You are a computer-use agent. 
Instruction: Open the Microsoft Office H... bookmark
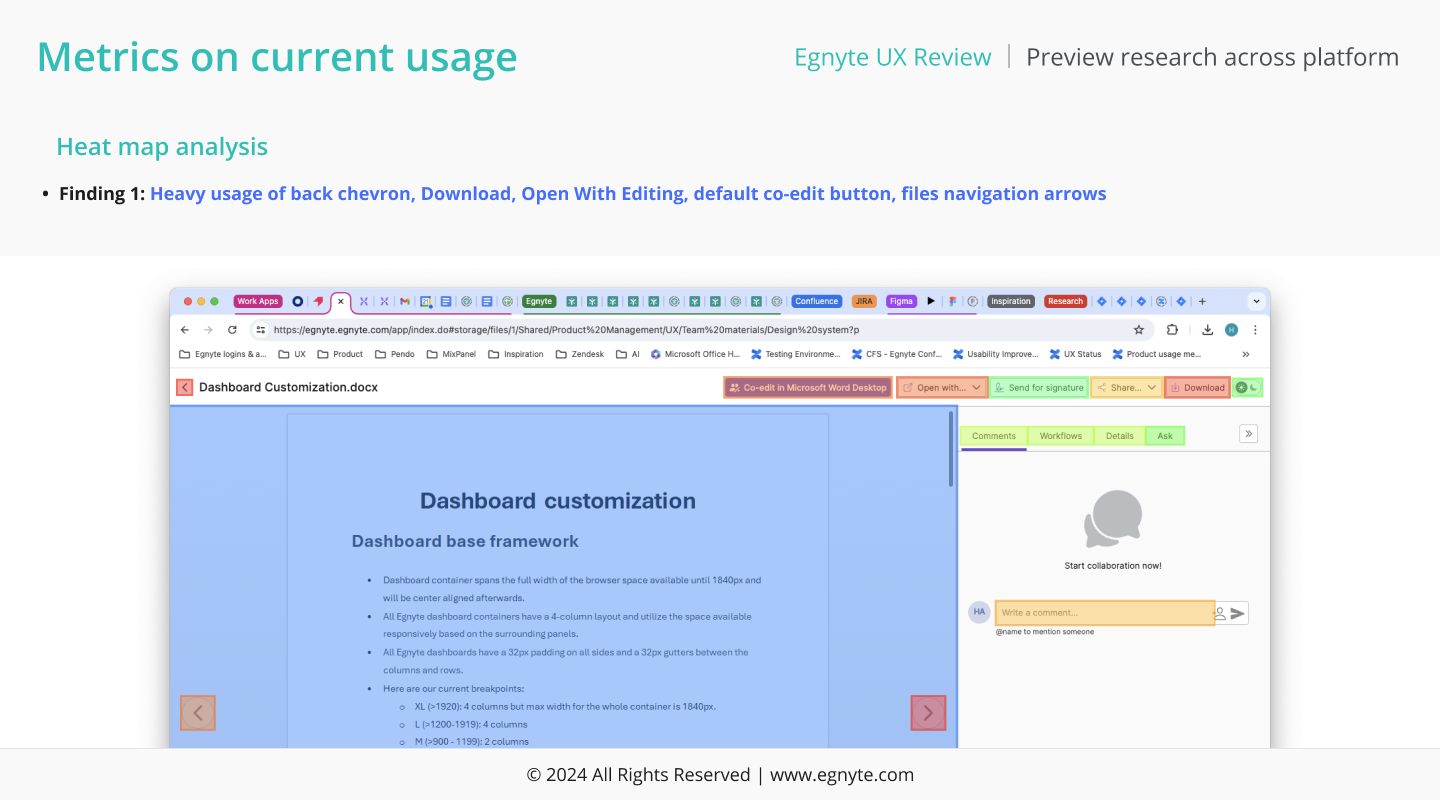click(696, 354)
